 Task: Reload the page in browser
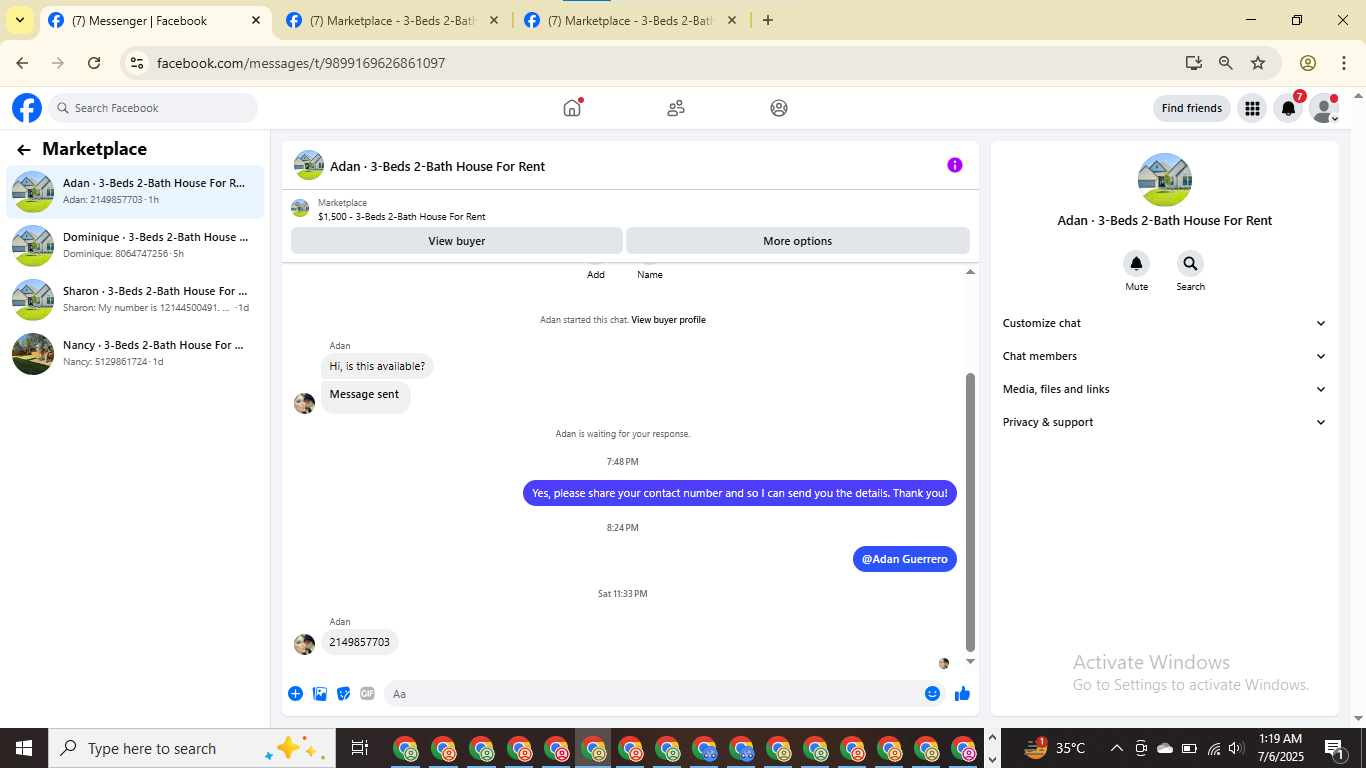coord(94,63)
